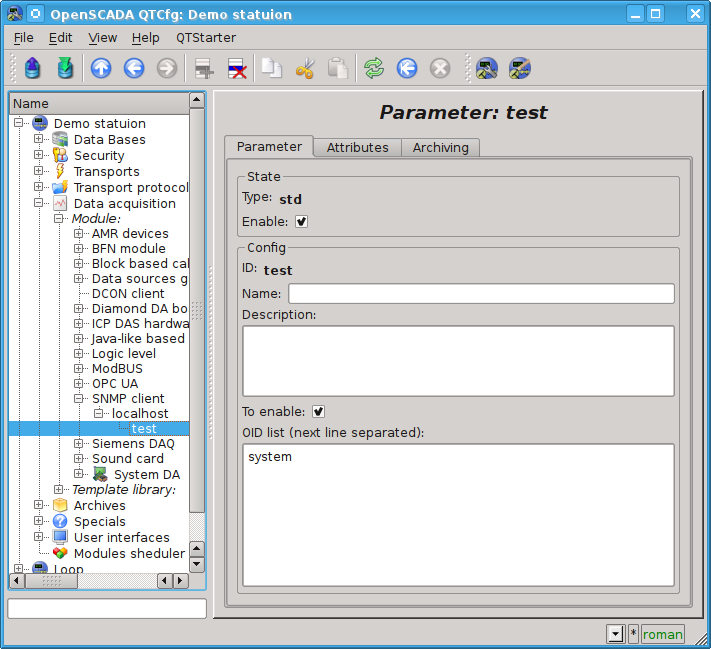Image resolution: width=711 pixels, height=649 pixels.
Task: Select the localhost tree item
Action: point(140,414)
